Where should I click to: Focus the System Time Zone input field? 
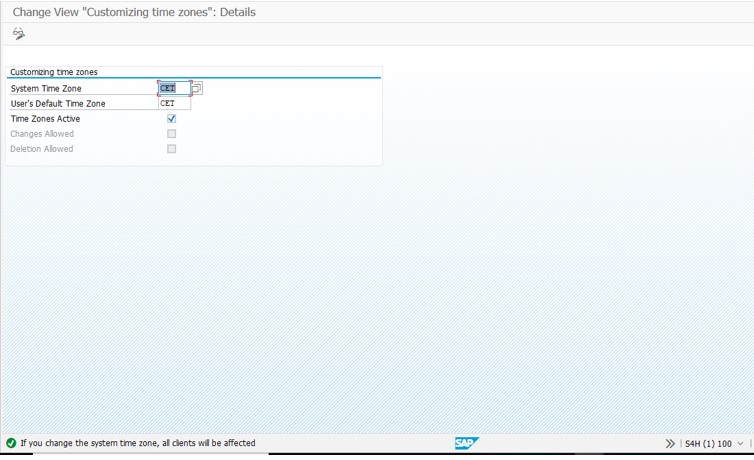[175, 88]
